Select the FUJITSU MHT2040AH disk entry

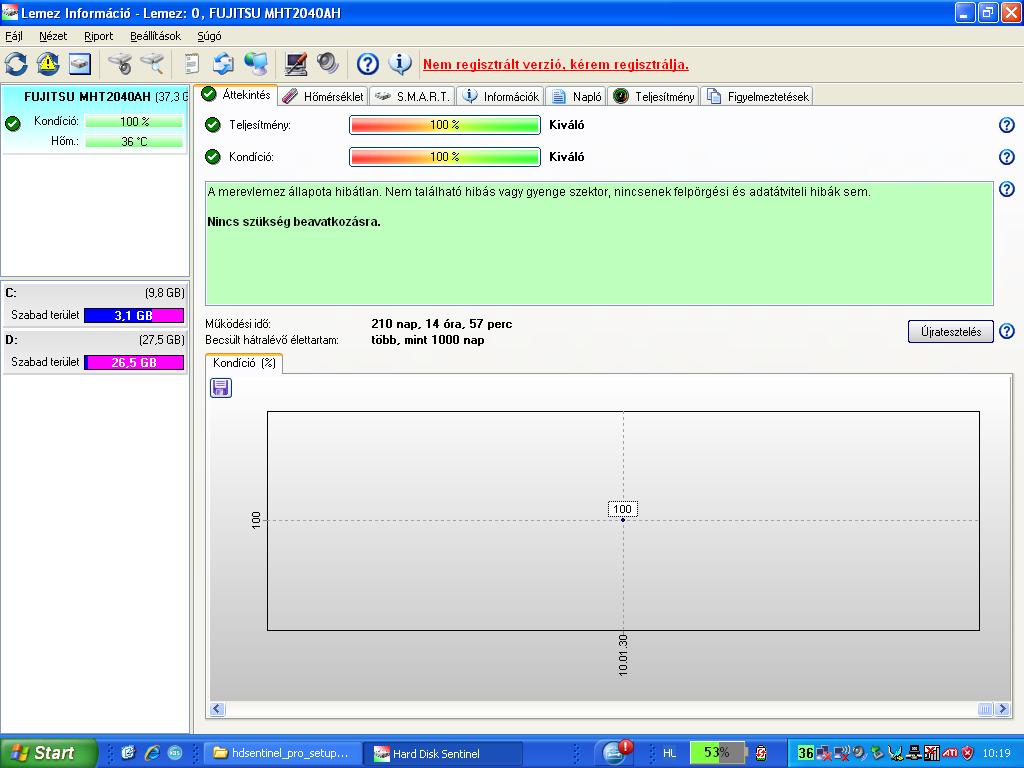pyautogui.click(x=95, y=120)
